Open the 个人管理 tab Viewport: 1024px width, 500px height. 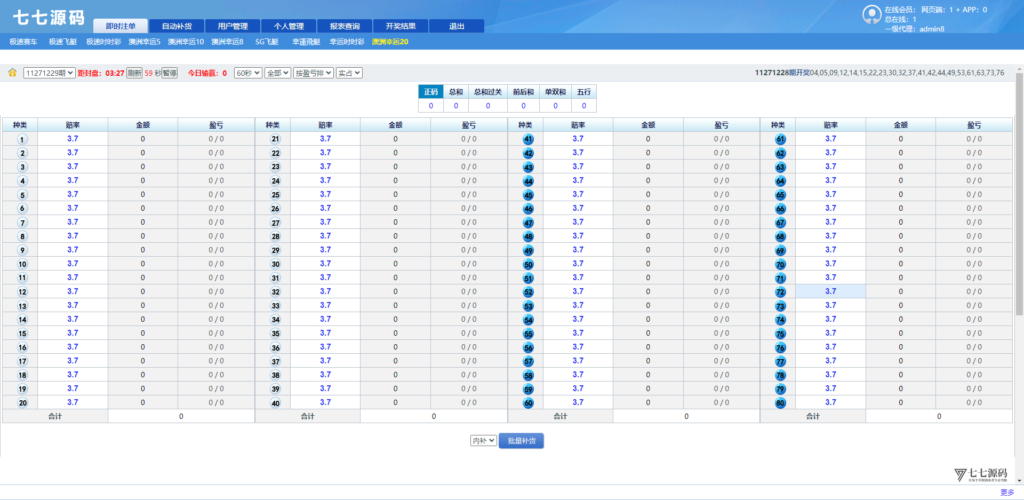[x=289, y=26]
